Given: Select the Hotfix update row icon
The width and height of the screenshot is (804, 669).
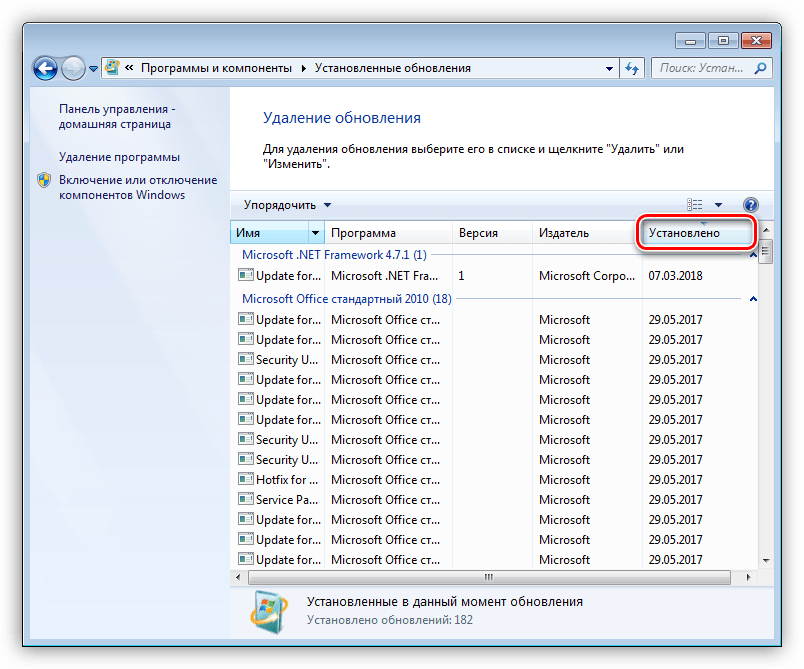Looking at the screenshot, I should click(246, 479).
